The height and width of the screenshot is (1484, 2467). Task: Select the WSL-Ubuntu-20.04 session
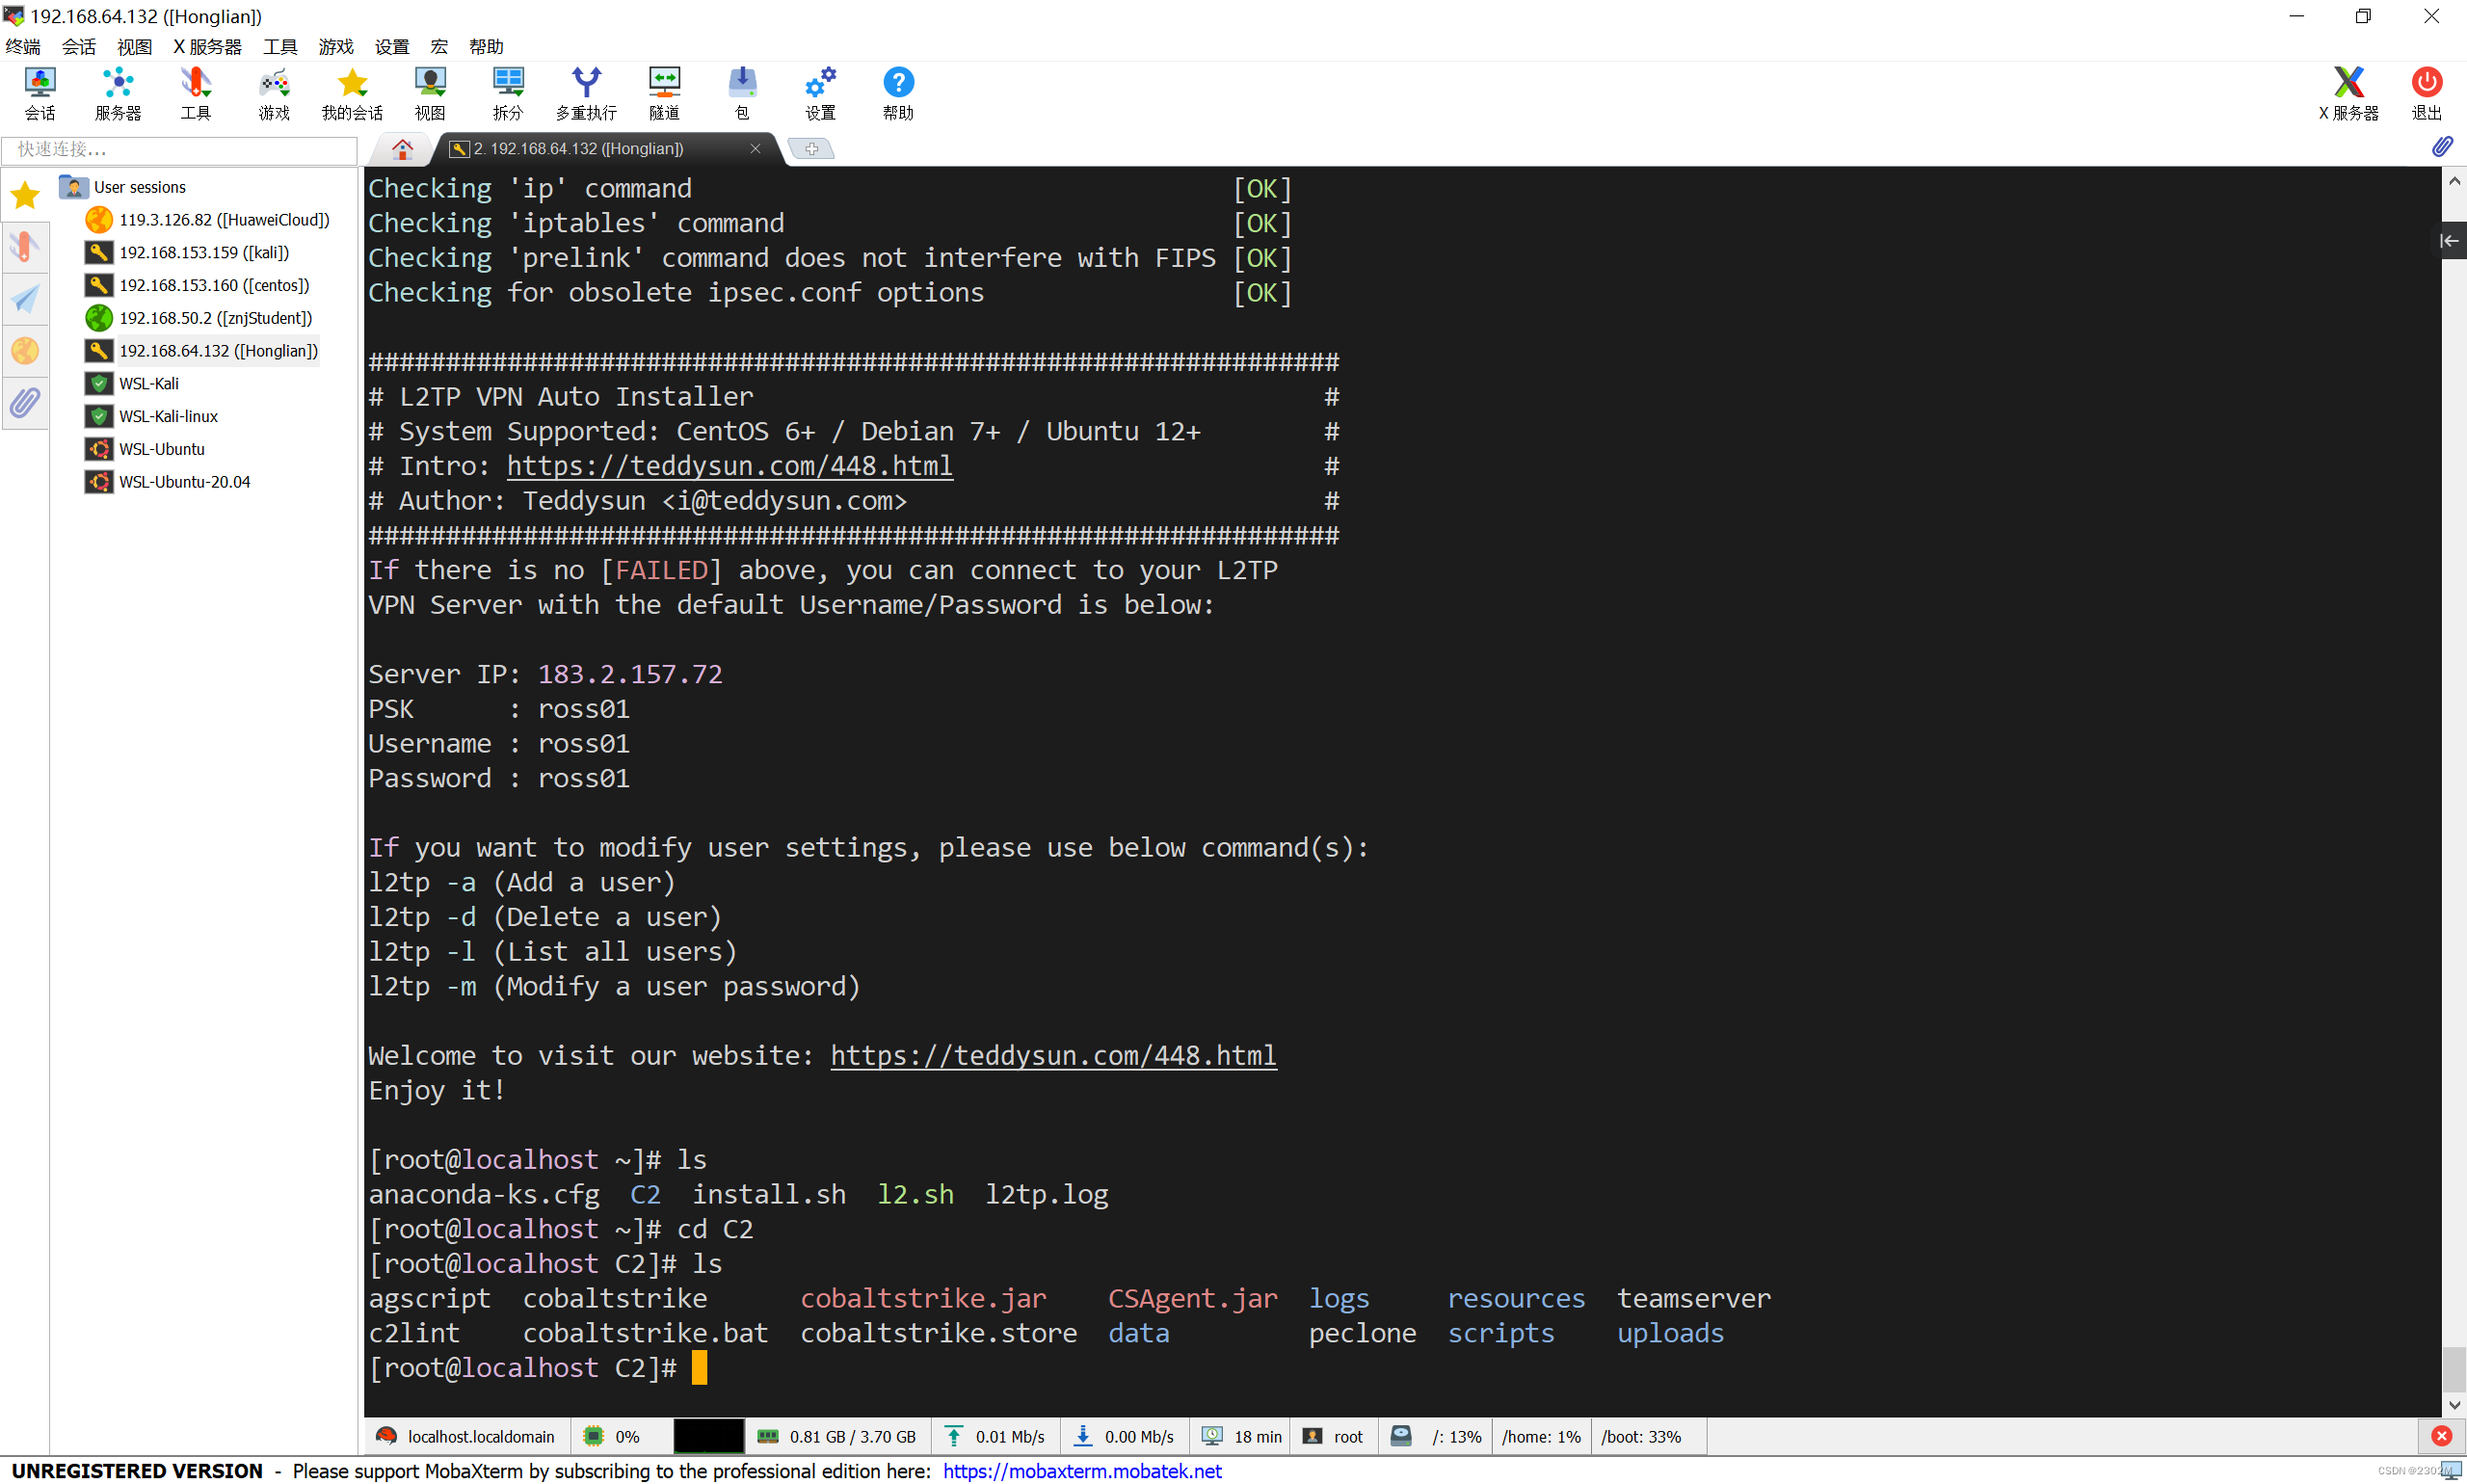point(184,482)
